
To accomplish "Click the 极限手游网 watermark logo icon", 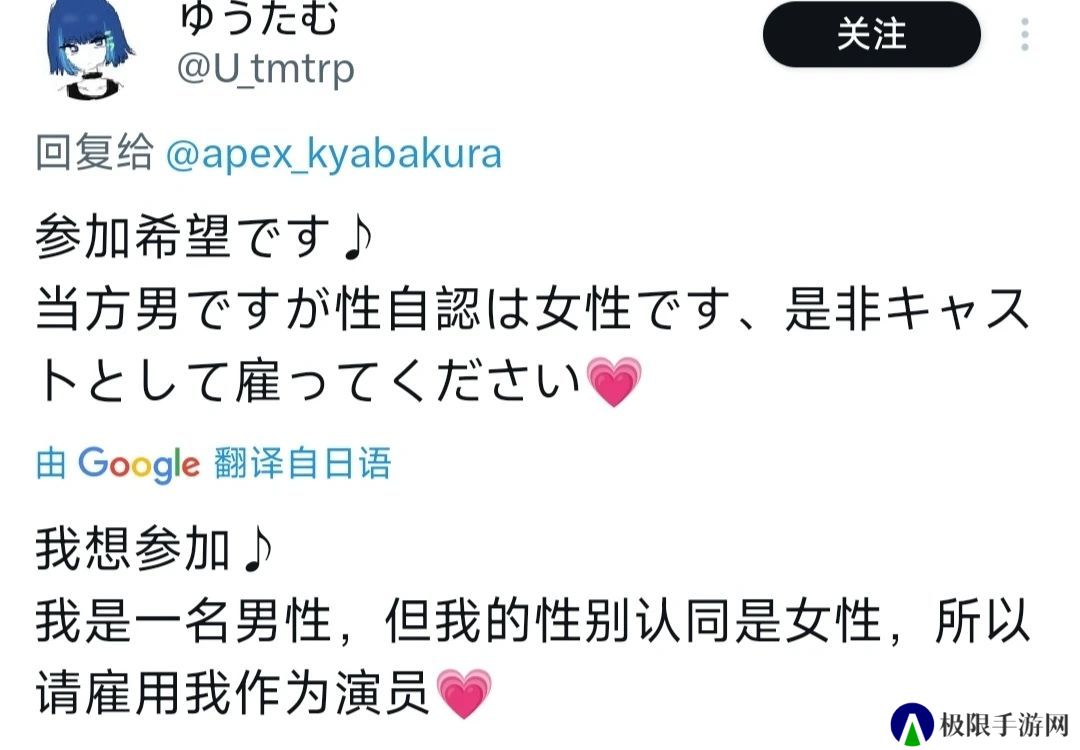I will (x=912, y=725).
